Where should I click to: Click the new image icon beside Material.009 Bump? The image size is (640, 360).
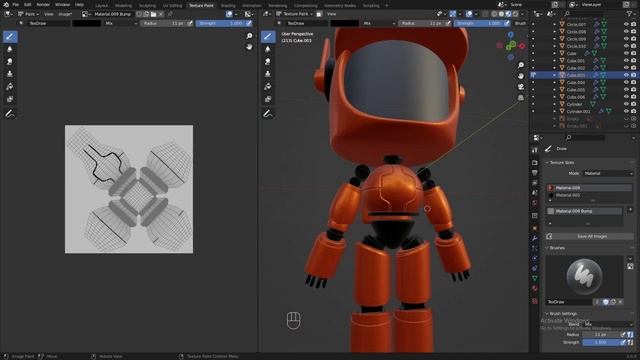point(146,14)
